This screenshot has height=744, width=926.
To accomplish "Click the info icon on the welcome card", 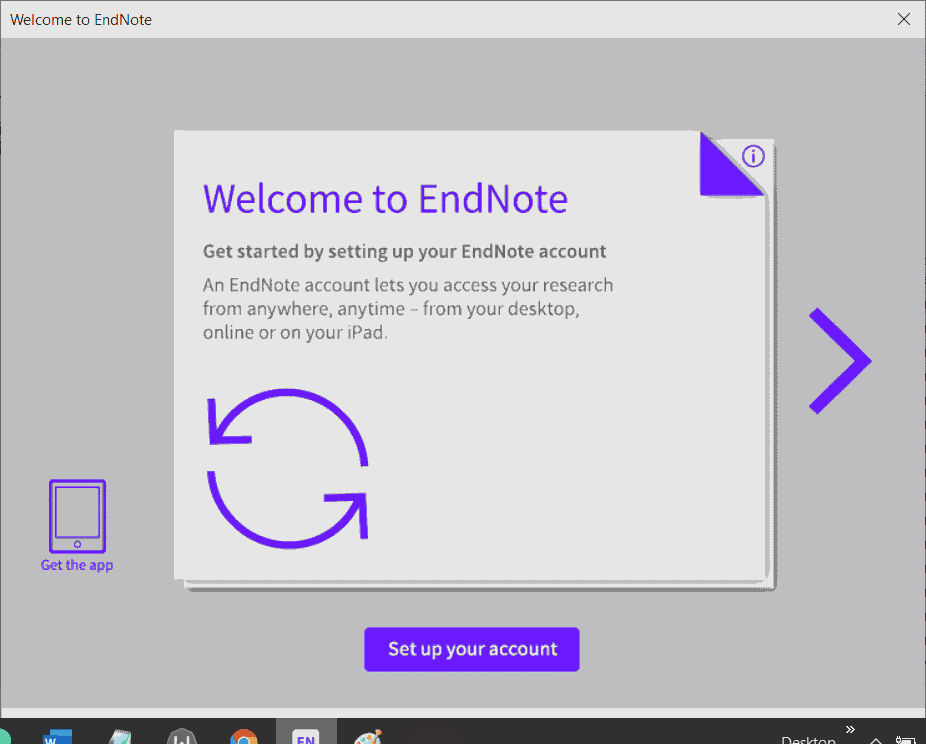I will [753, 156].
